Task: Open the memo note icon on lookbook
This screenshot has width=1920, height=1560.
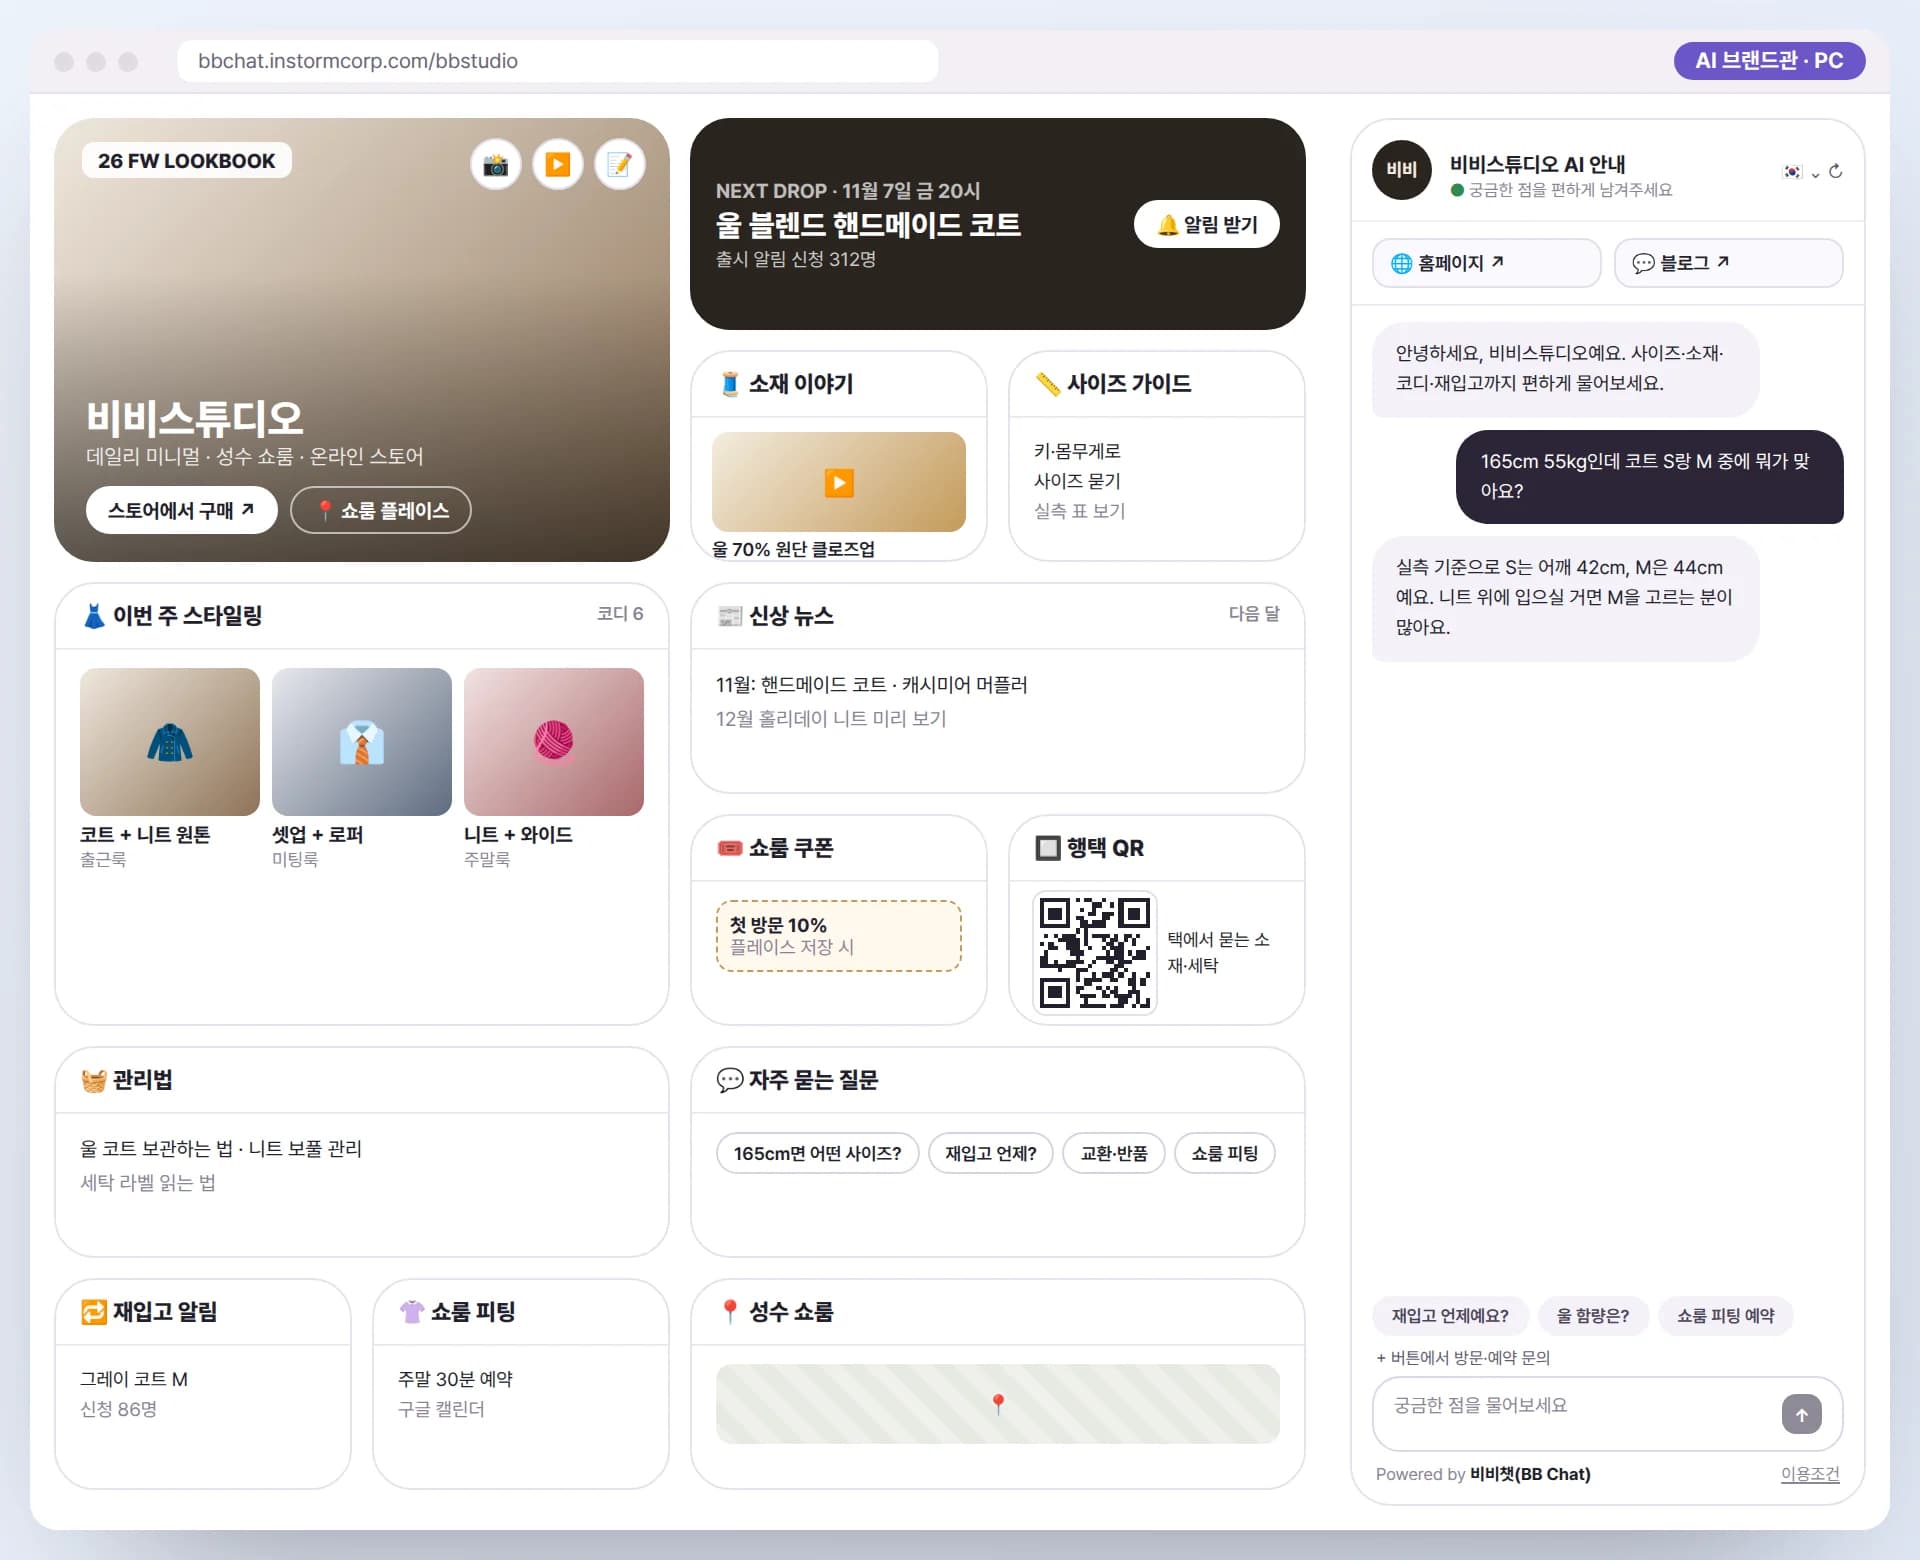Action: tap(620, 164)
